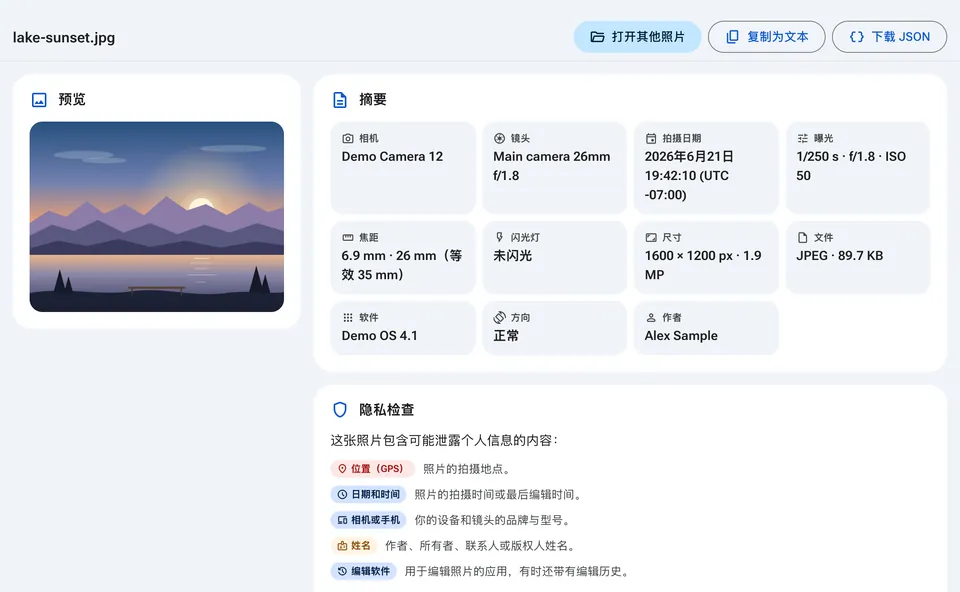
Task: Click the 位置（GPS）privacy tag
Action: coord(372,469)
